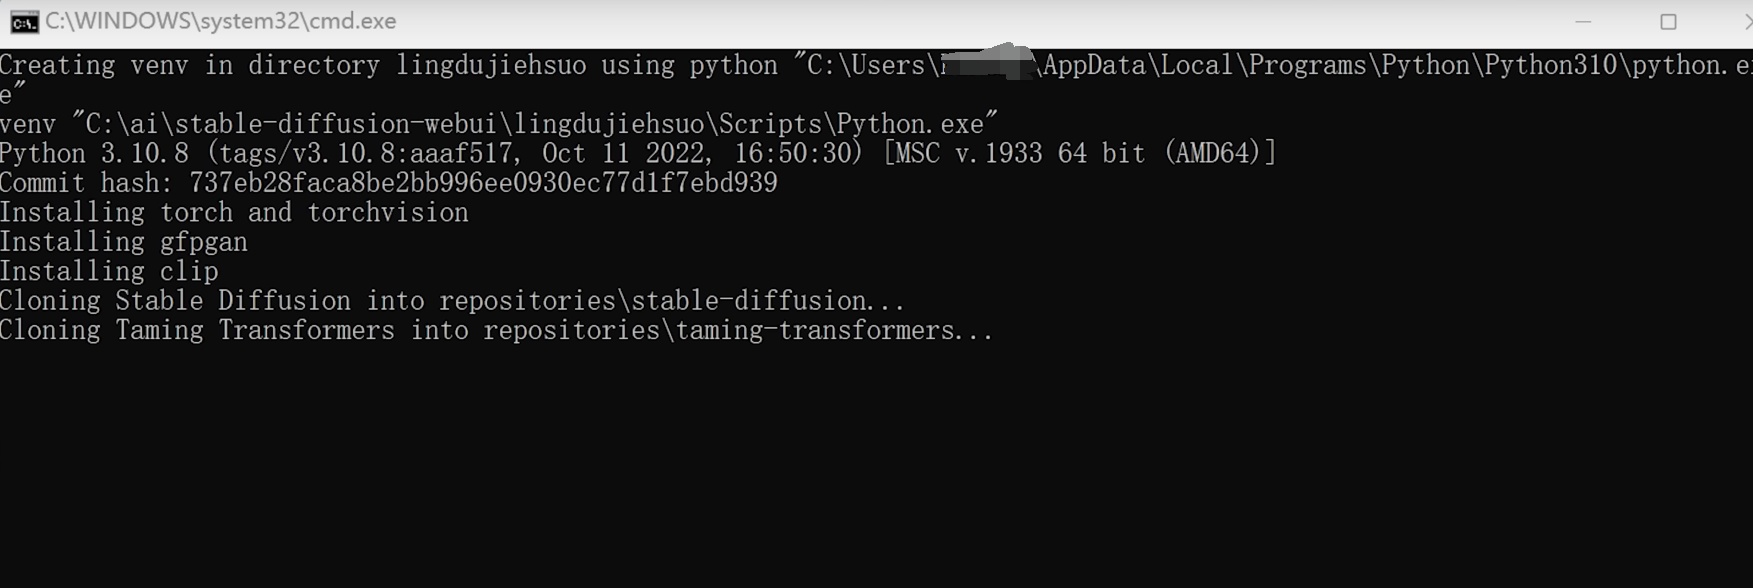This screenshot has height=588, width=1753.
Task: Minimize the command prompt window
Action: (x=1583, y=21)
